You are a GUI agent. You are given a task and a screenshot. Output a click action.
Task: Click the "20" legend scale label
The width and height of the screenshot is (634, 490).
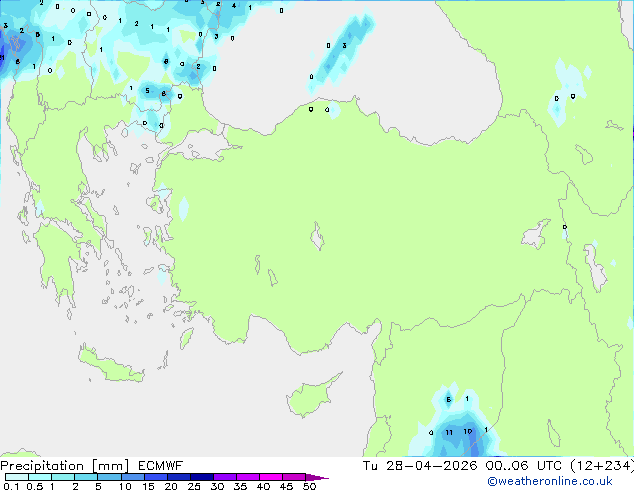[x=171, y=486]
